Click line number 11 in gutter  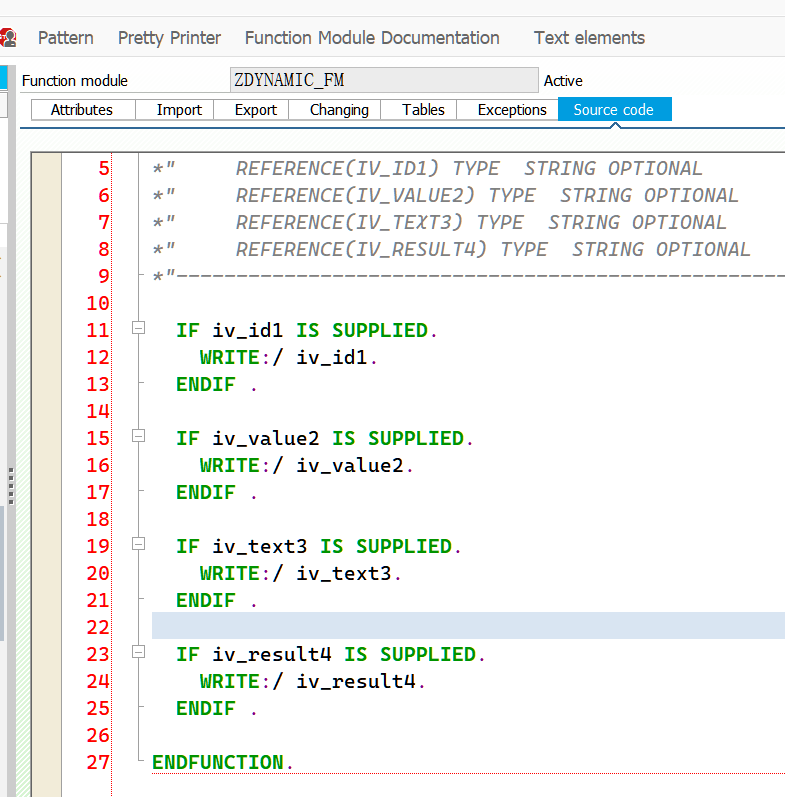[x=98, y=330]
